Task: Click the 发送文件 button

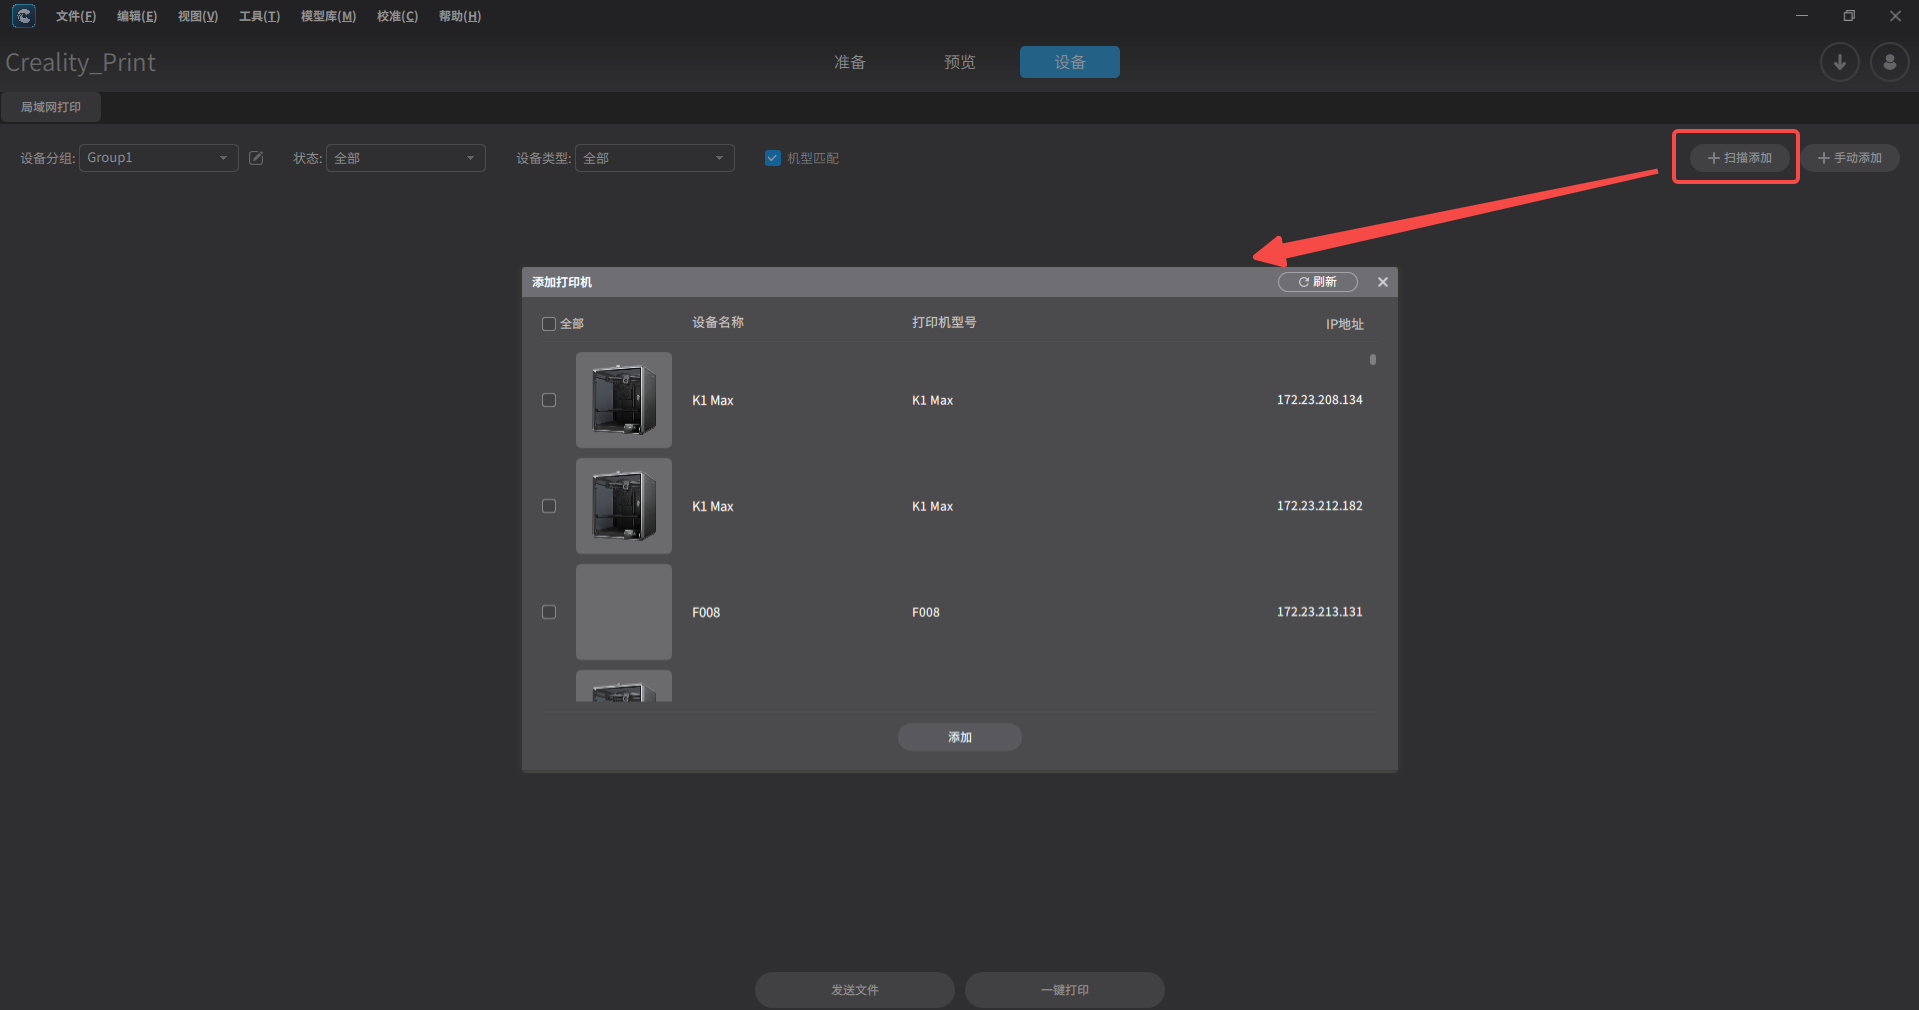Action: [x=854, y=990]
